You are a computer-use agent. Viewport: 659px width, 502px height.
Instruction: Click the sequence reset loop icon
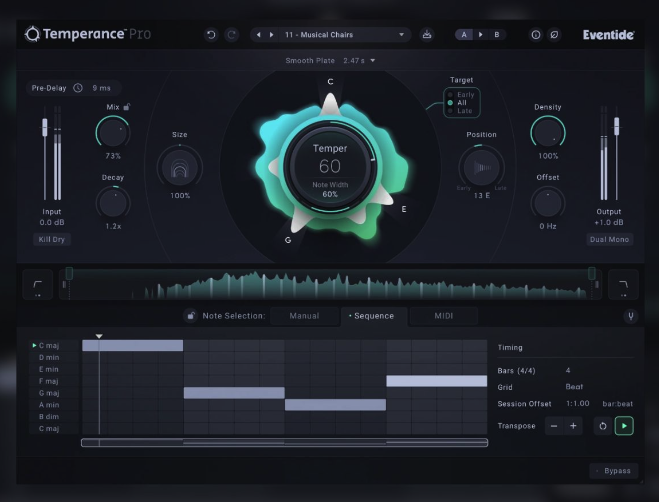click(x=603, y=426)
